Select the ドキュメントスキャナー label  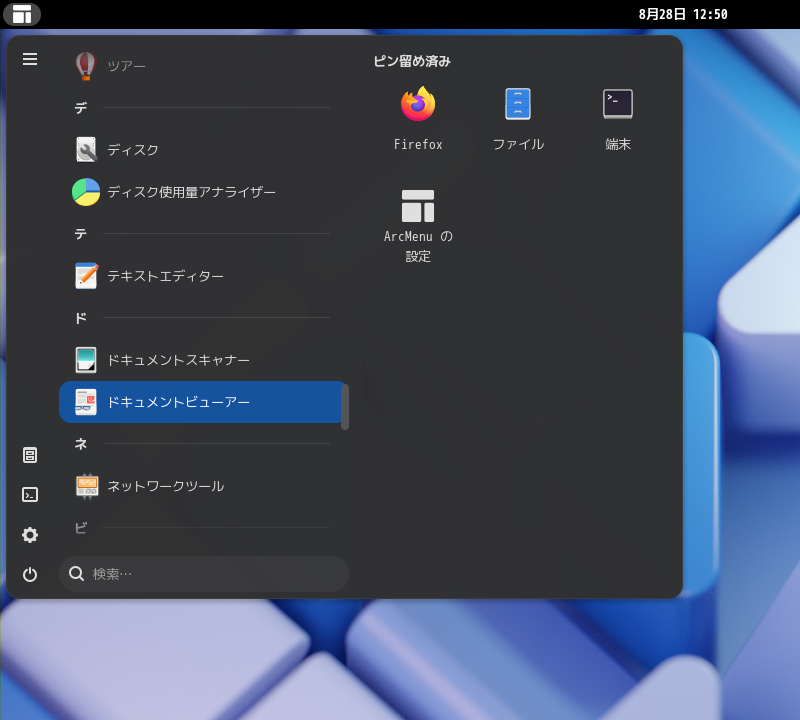click(179, 360)
